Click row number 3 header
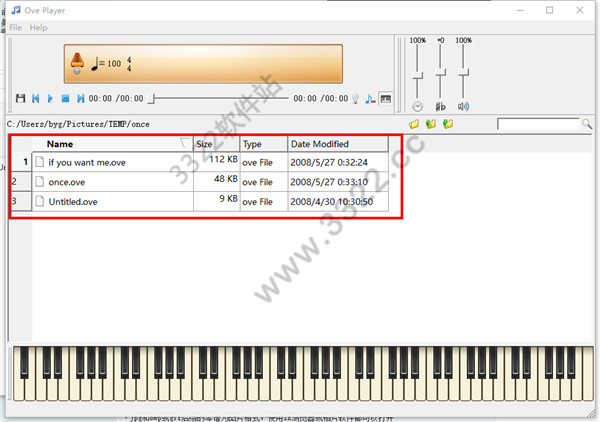600x422 pixels. click(21, 201)
